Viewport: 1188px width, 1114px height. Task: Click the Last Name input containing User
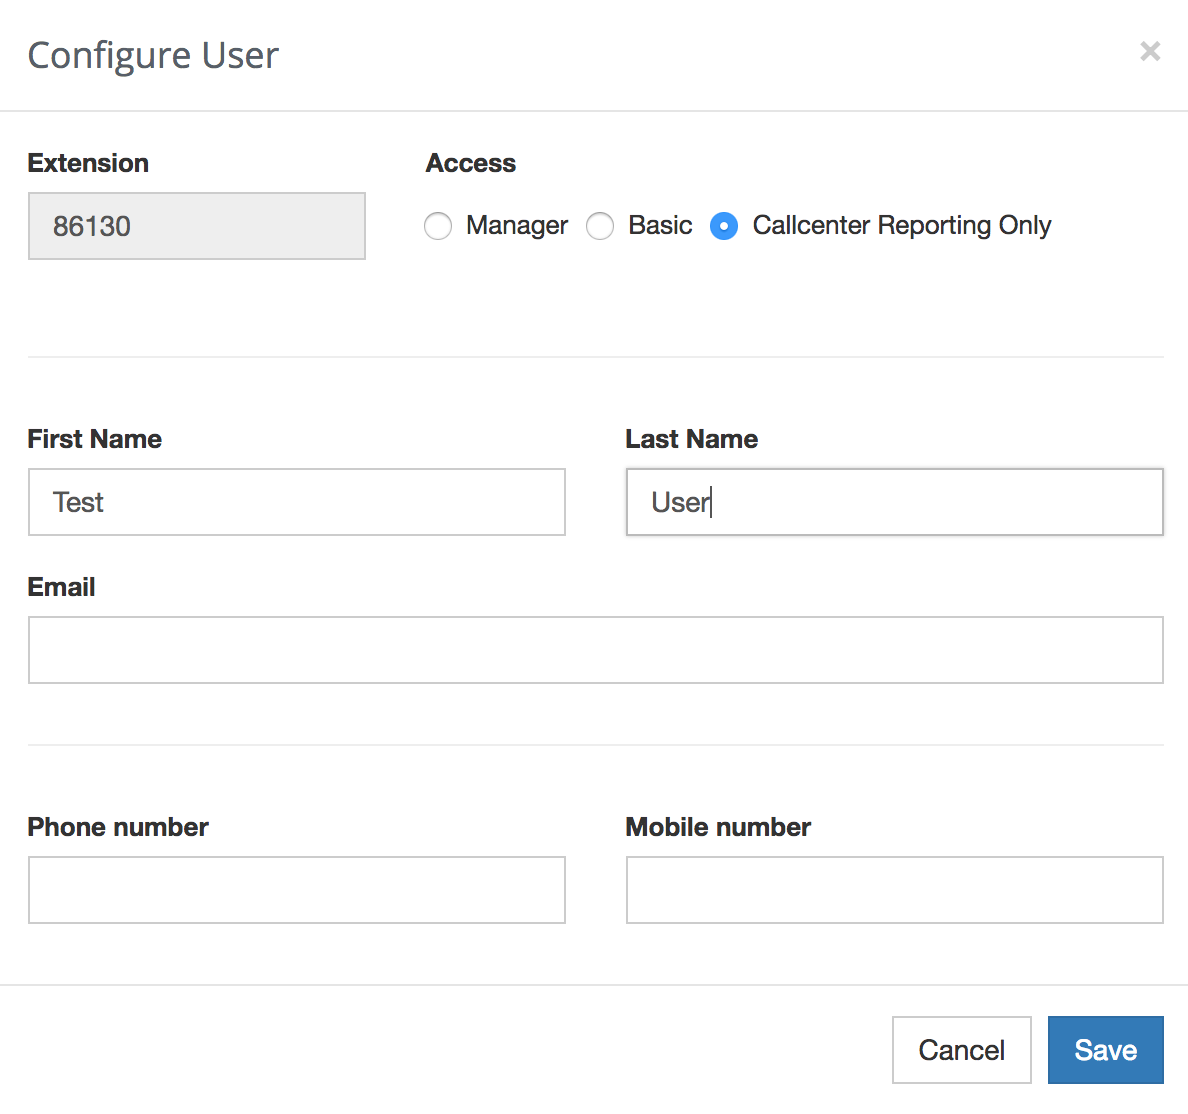pos(894,502)
